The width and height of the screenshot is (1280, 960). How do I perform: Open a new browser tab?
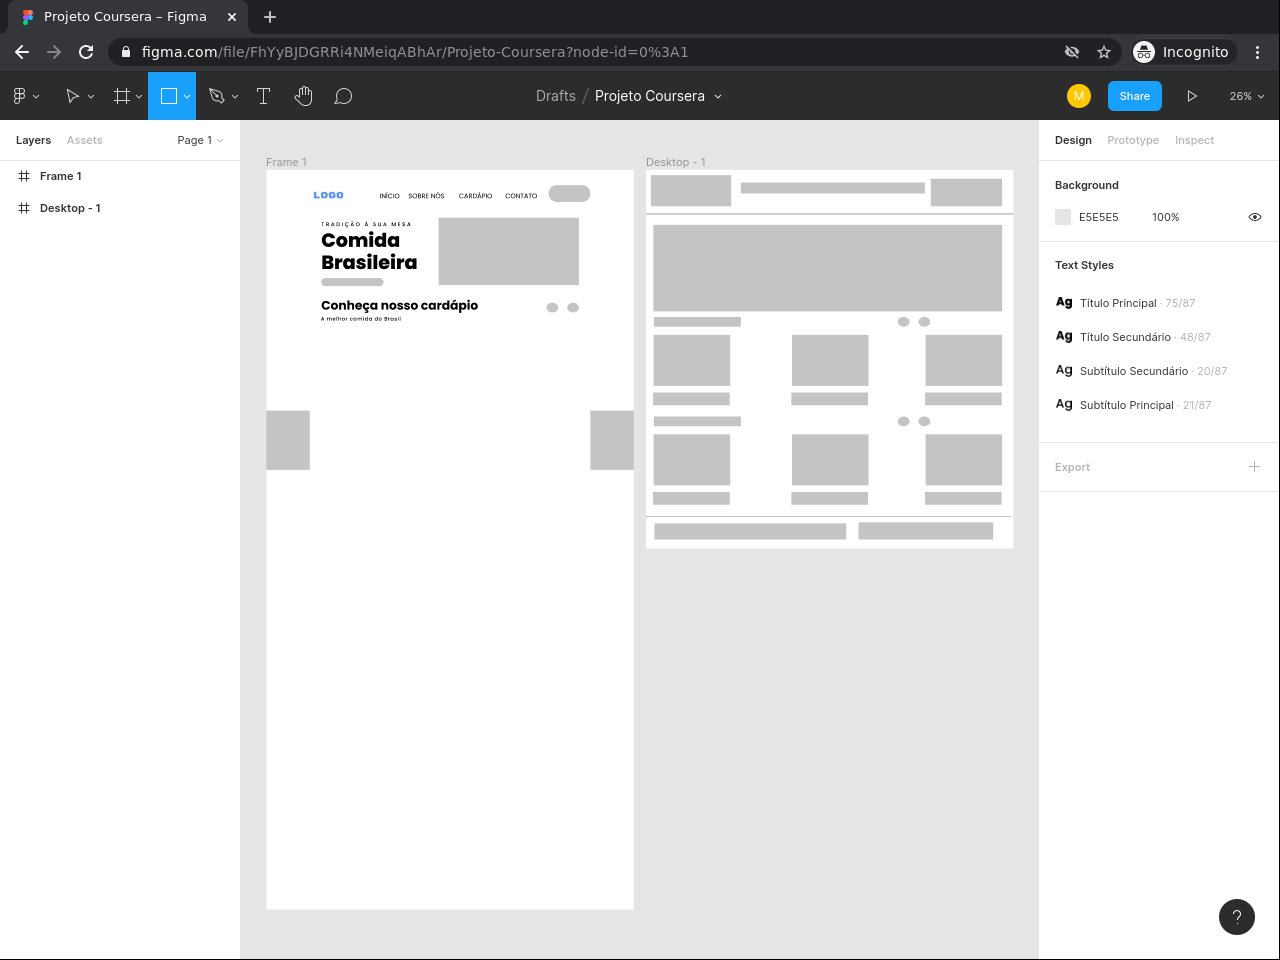[270, 16]
